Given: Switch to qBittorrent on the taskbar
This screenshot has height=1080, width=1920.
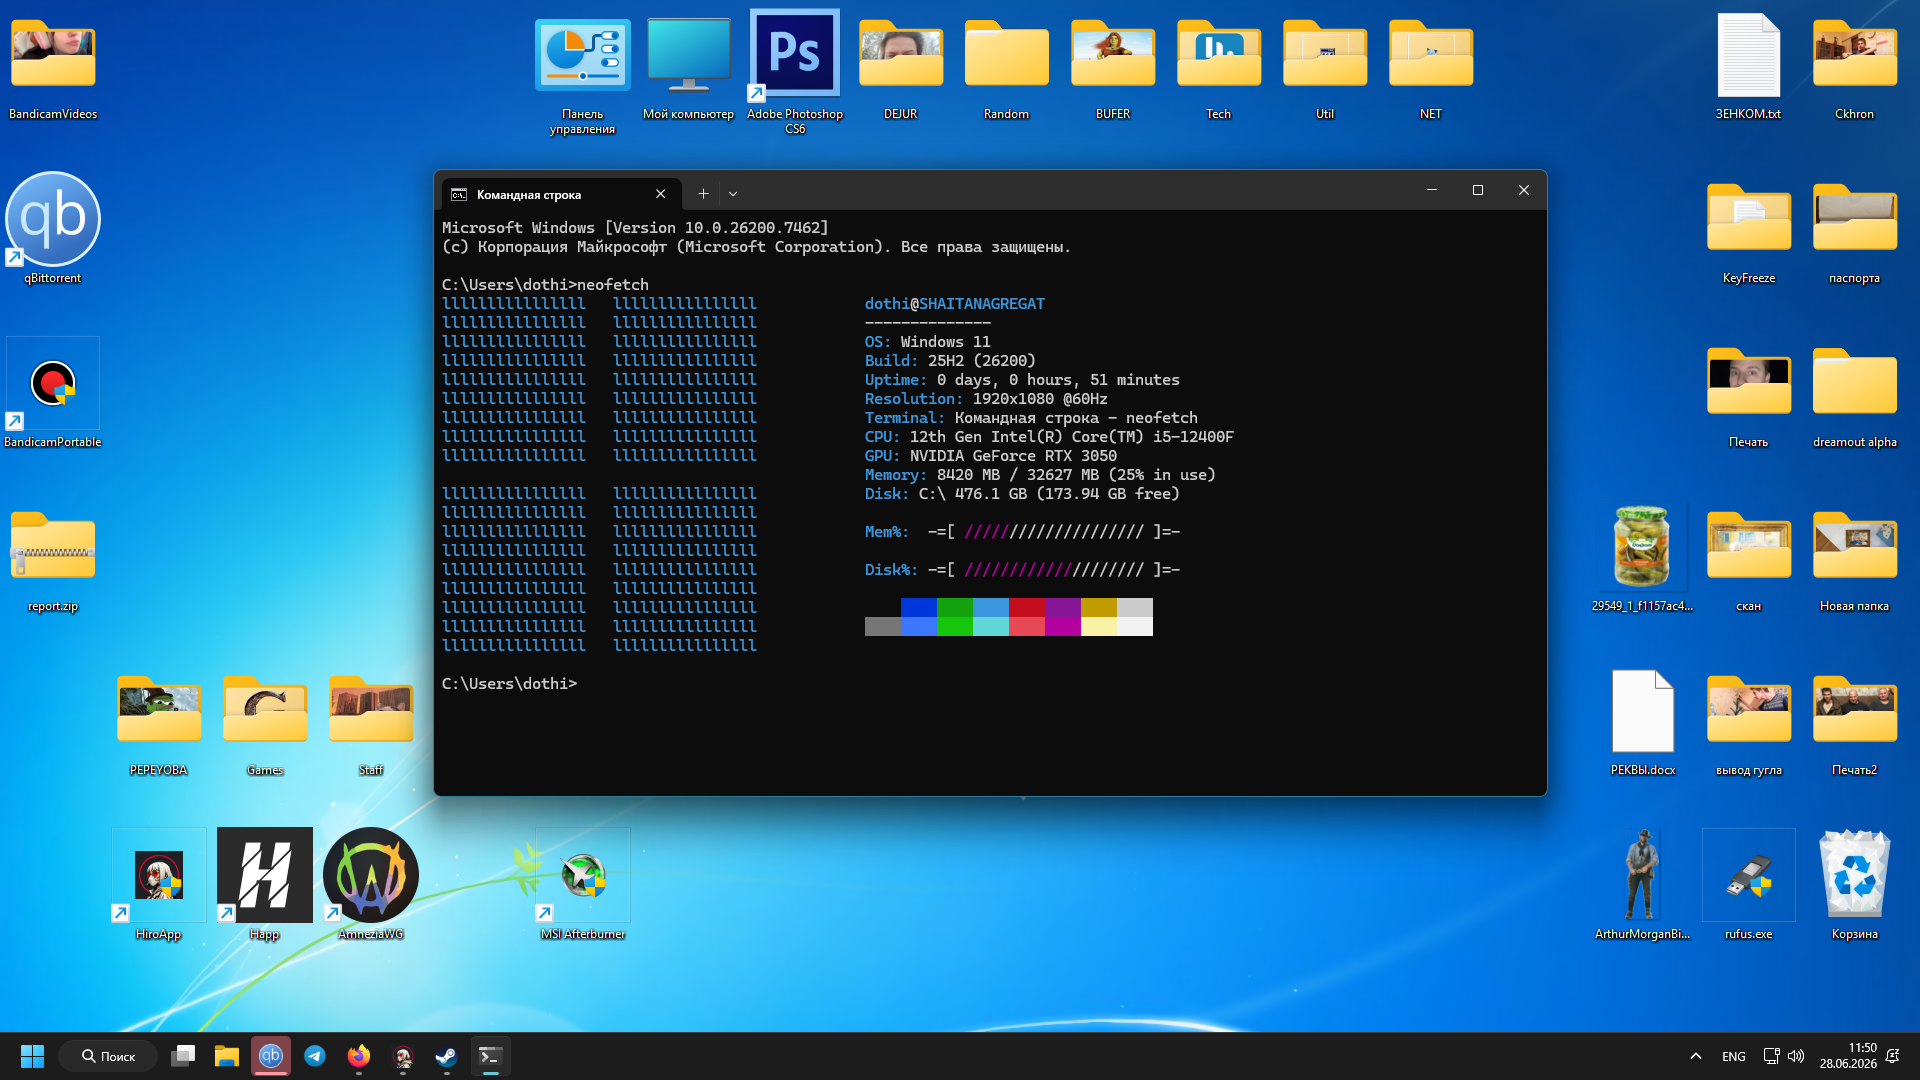Looking at the screenshot, I should (x=271, y=1056).
